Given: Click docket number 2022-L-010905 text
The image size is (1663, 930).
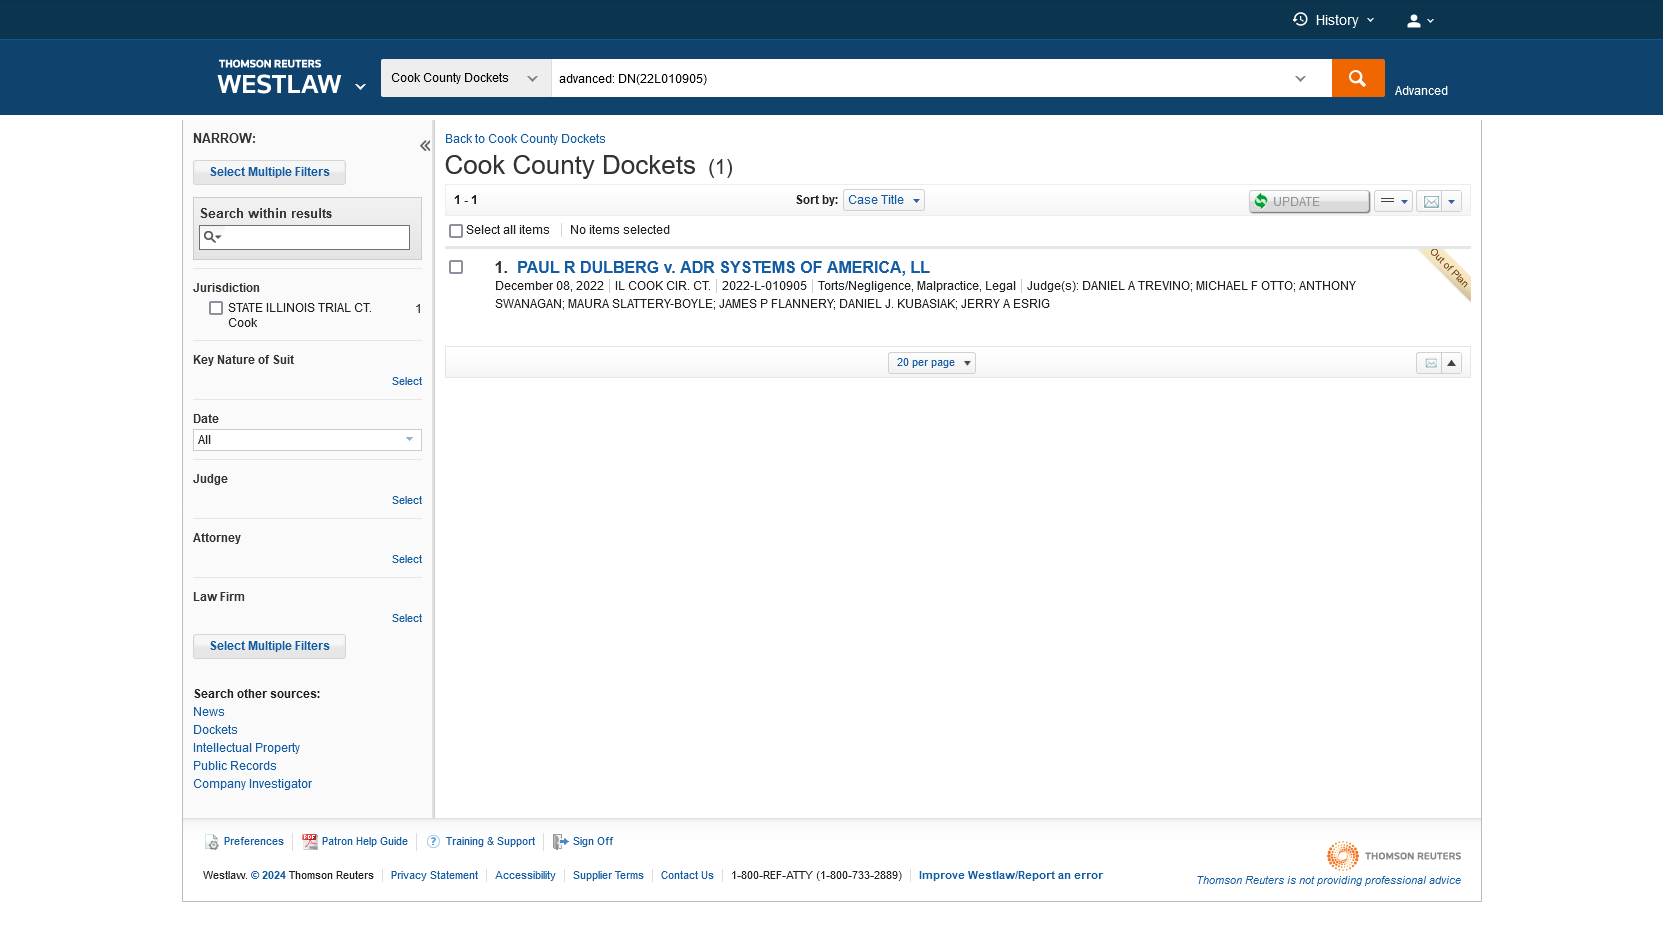Looking at the screenshot, I should (x=764, y=286).
